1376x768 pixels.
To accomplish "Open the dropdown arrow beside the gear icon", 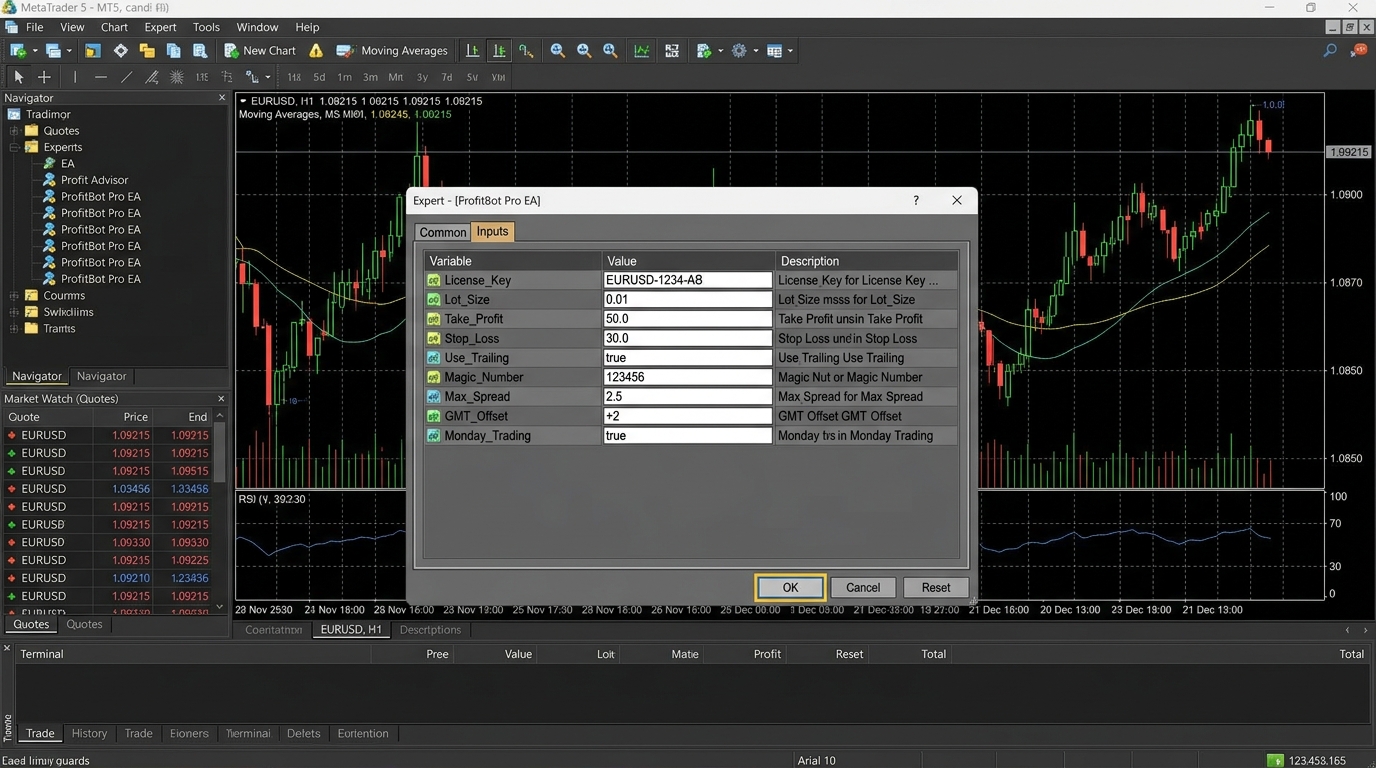I will pos(755,50).
